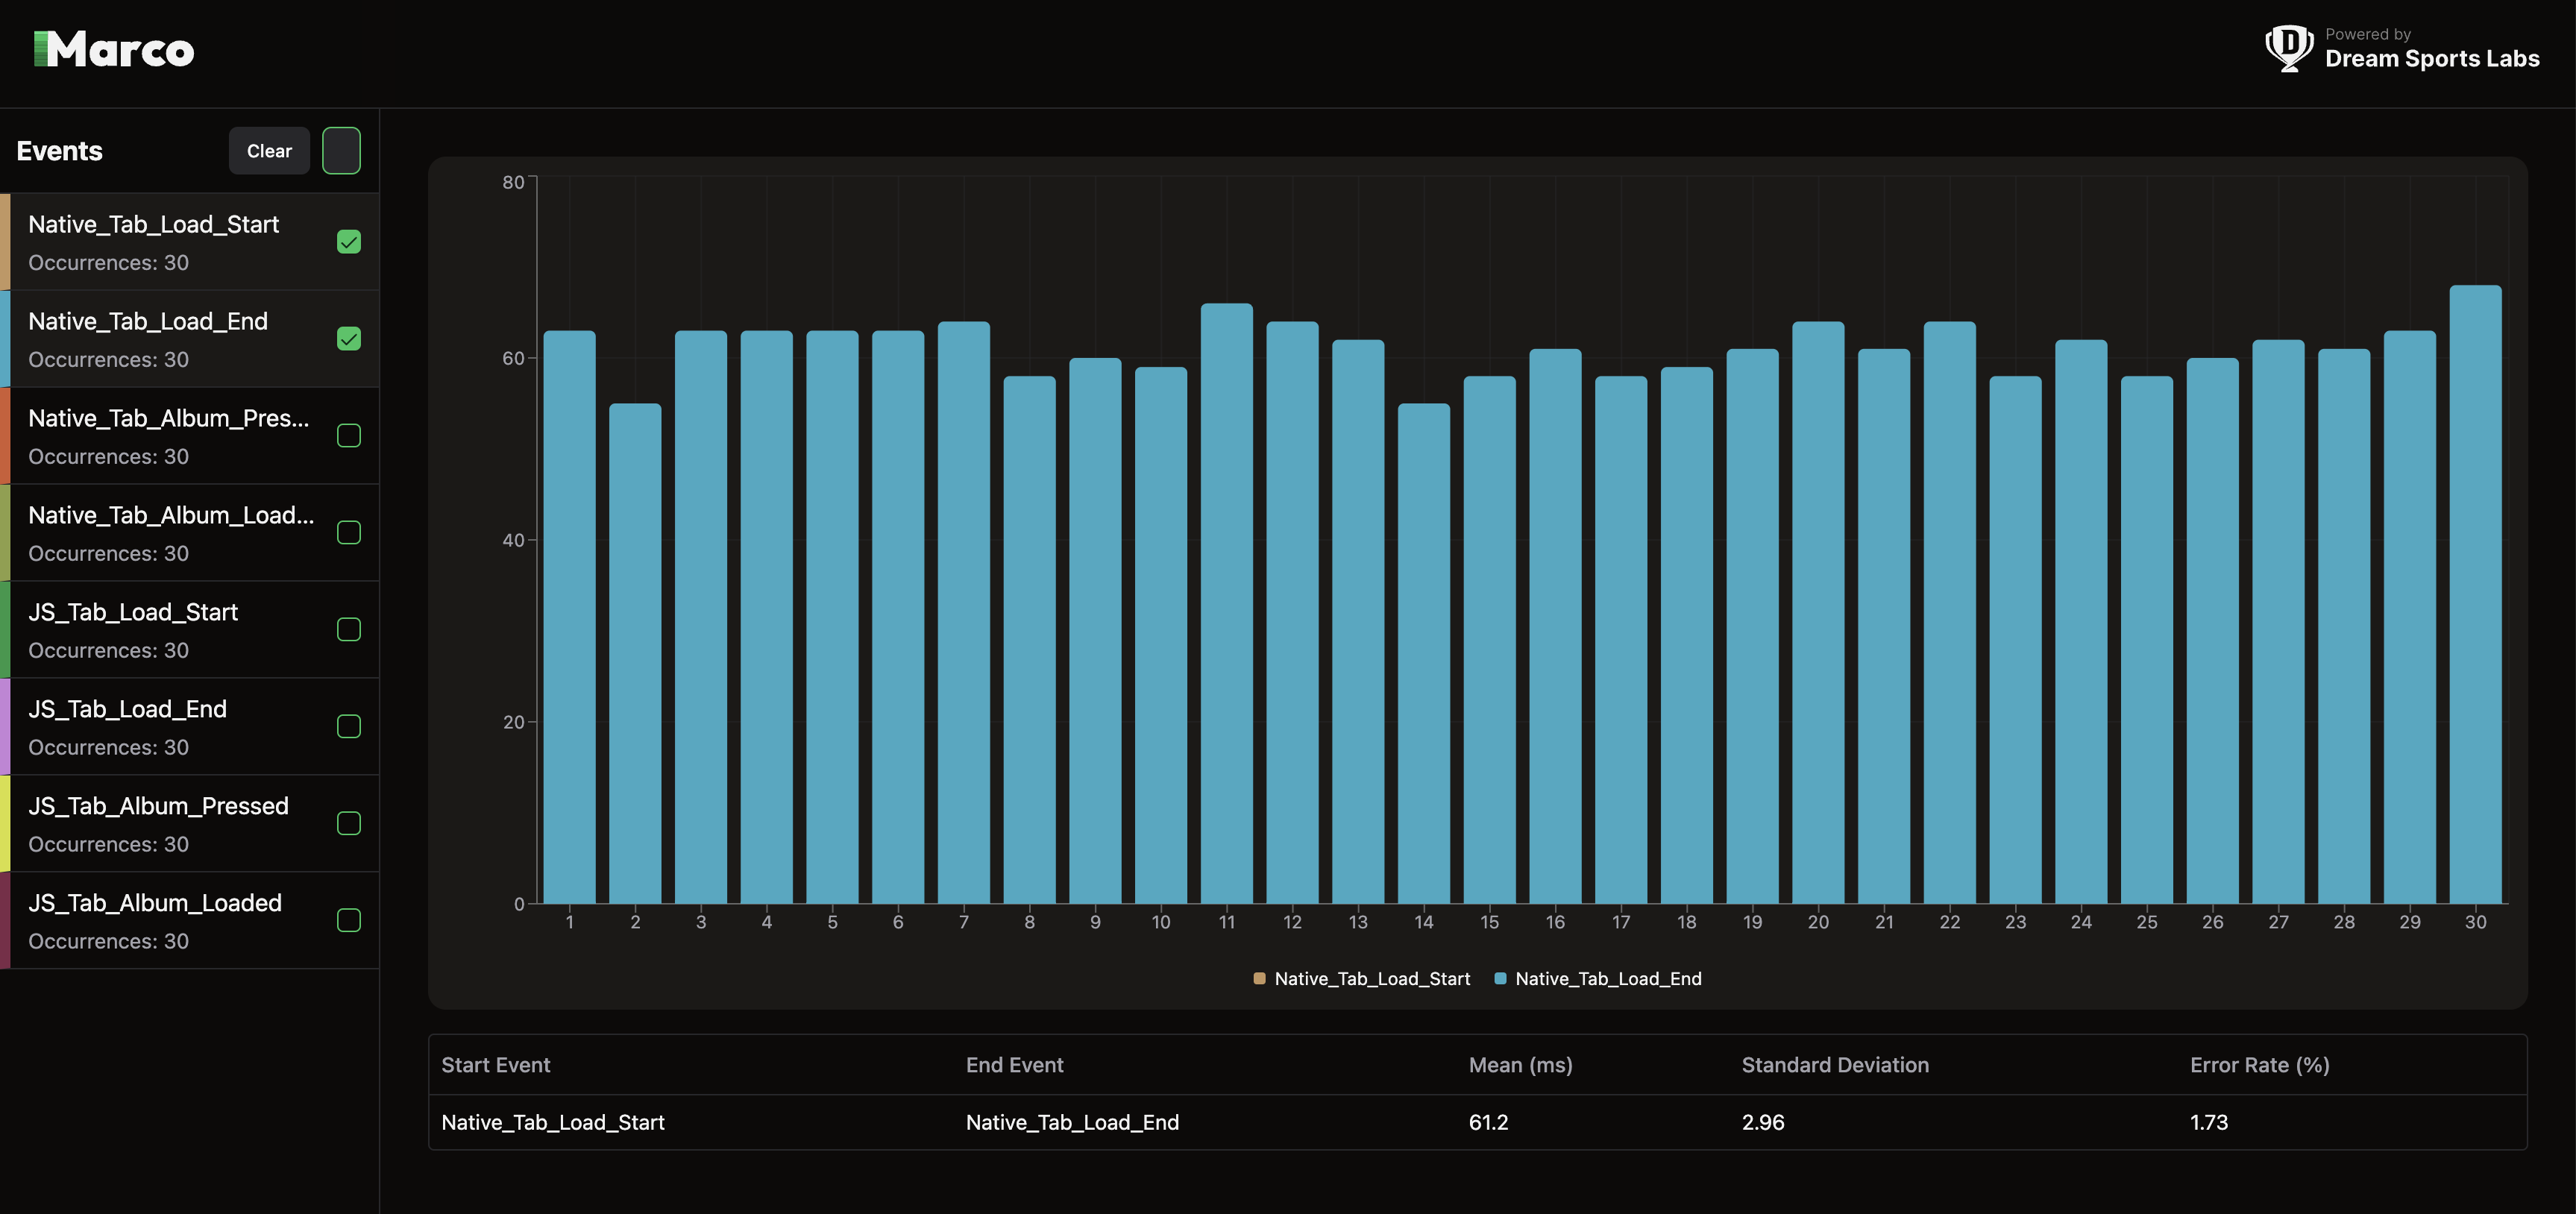Click the Mean (ms) column header

[1520, 1065]
